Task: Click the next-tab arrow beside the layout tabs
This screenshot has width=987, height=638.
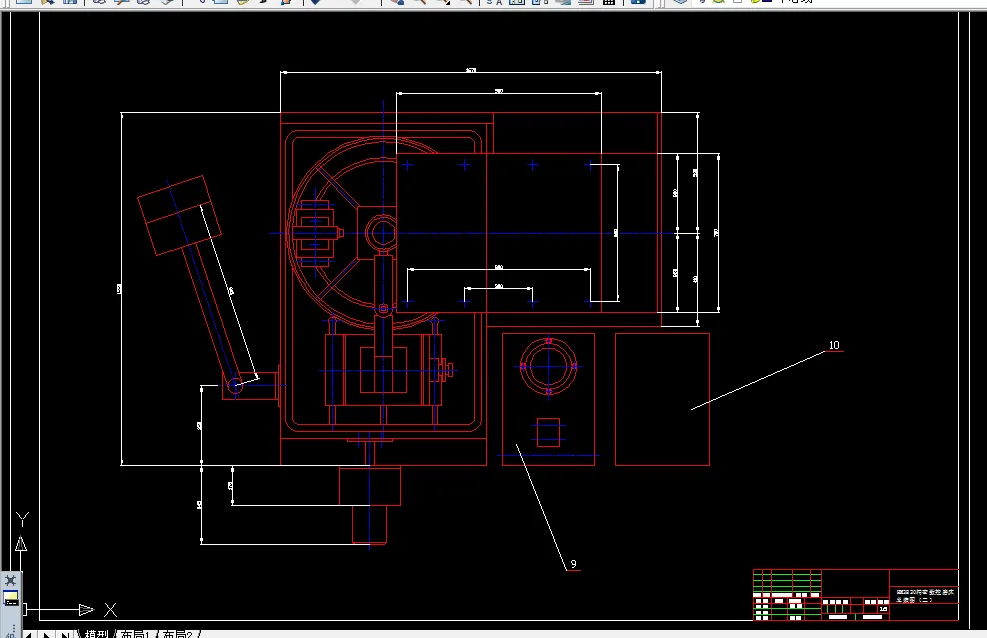Action: point(46,635)
